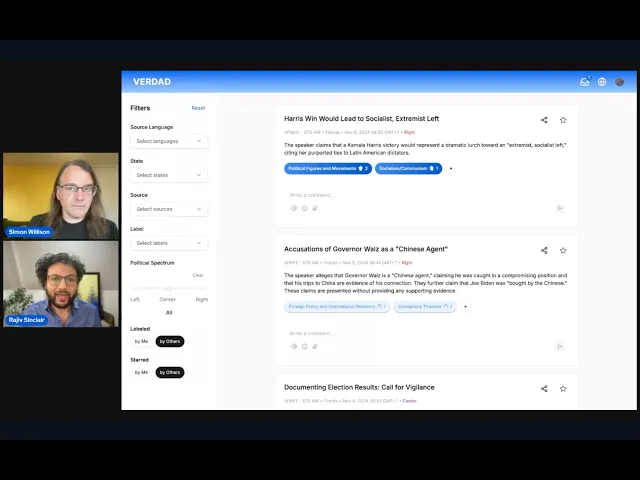The image size is (640, 480).
Task: Toggle Labeled by Me filter
Action: [141, 341]
